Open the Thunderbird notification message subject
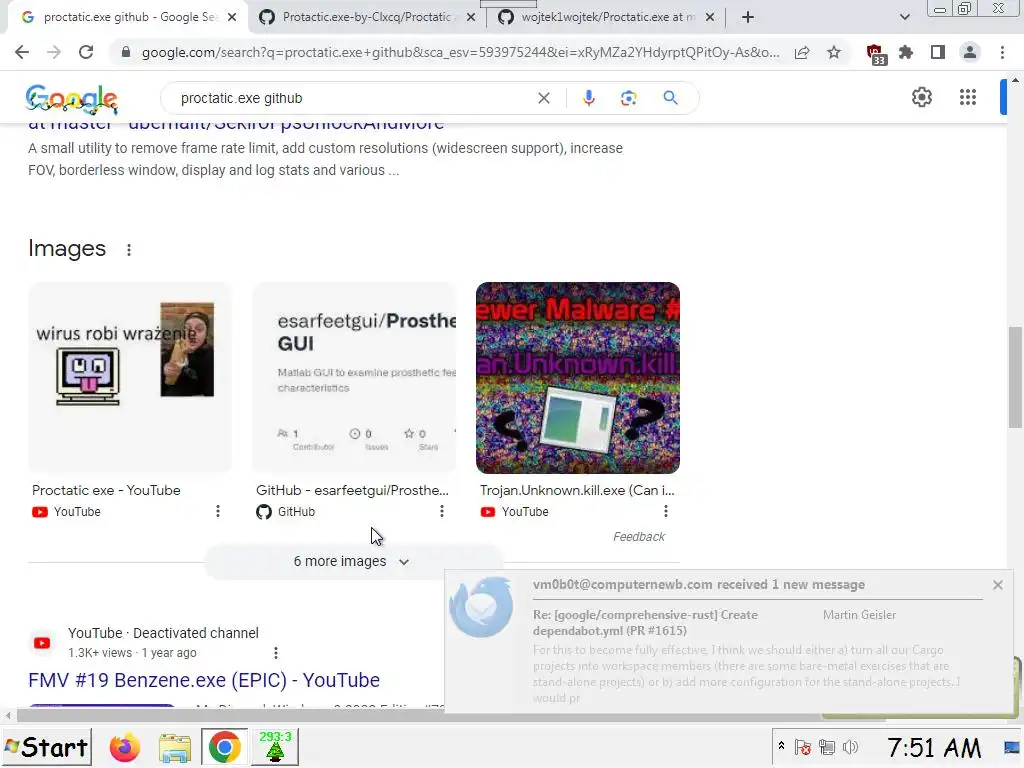This screenshot has height=768, width=1024. (645, 623)
